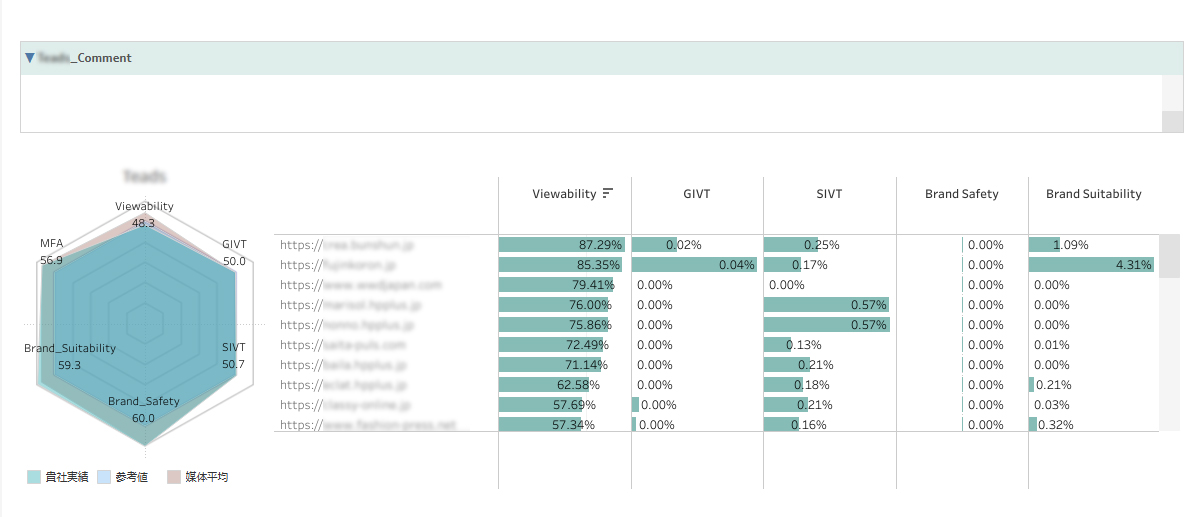Select the Brand Safety column header

coord(961,194)
